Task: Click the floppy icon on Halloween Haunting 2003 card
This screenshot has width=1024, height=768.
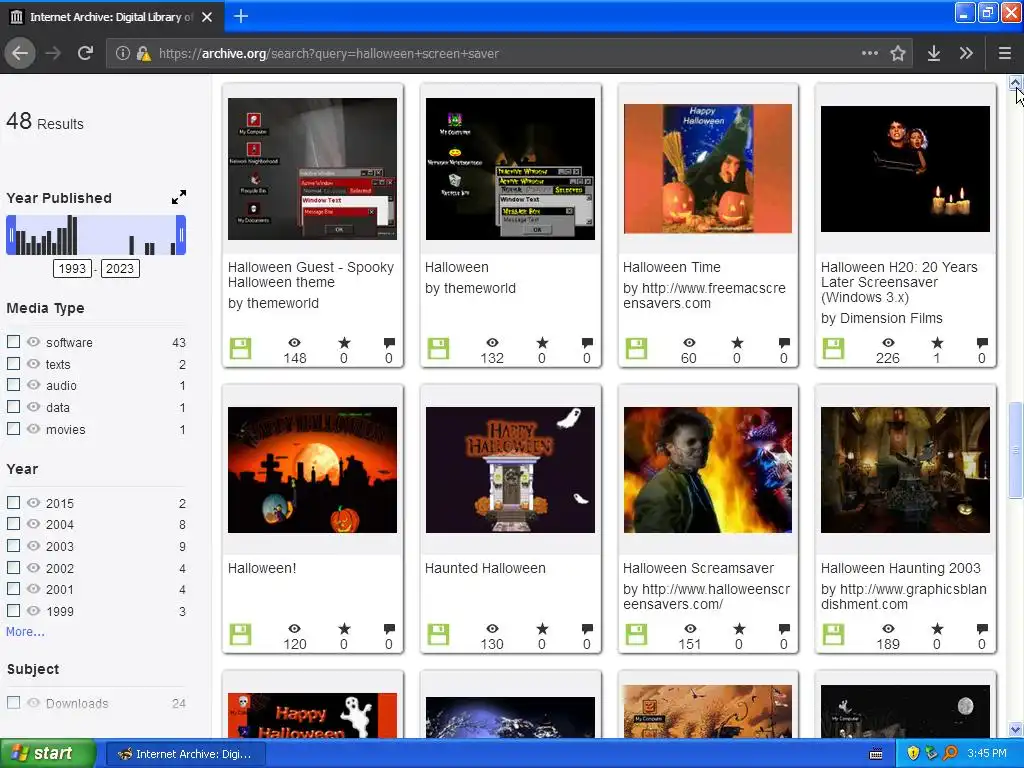Action: coord(833,634)
